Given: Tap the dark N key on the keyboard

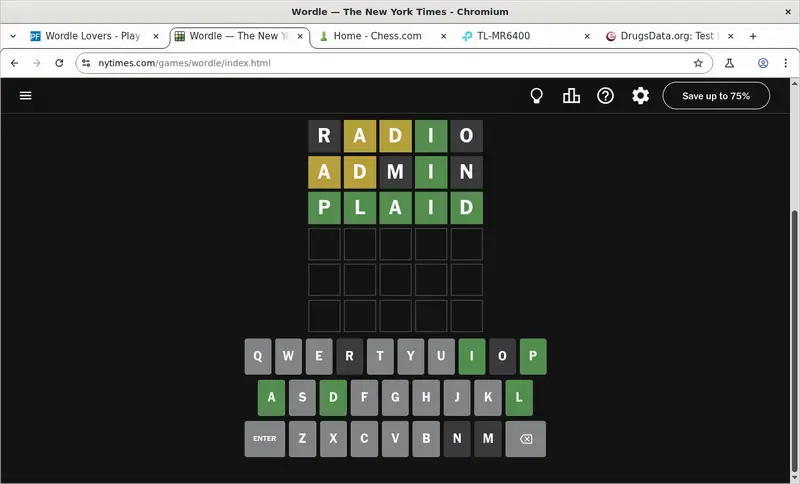Looking at the screenshot, I should coord(457,439).
